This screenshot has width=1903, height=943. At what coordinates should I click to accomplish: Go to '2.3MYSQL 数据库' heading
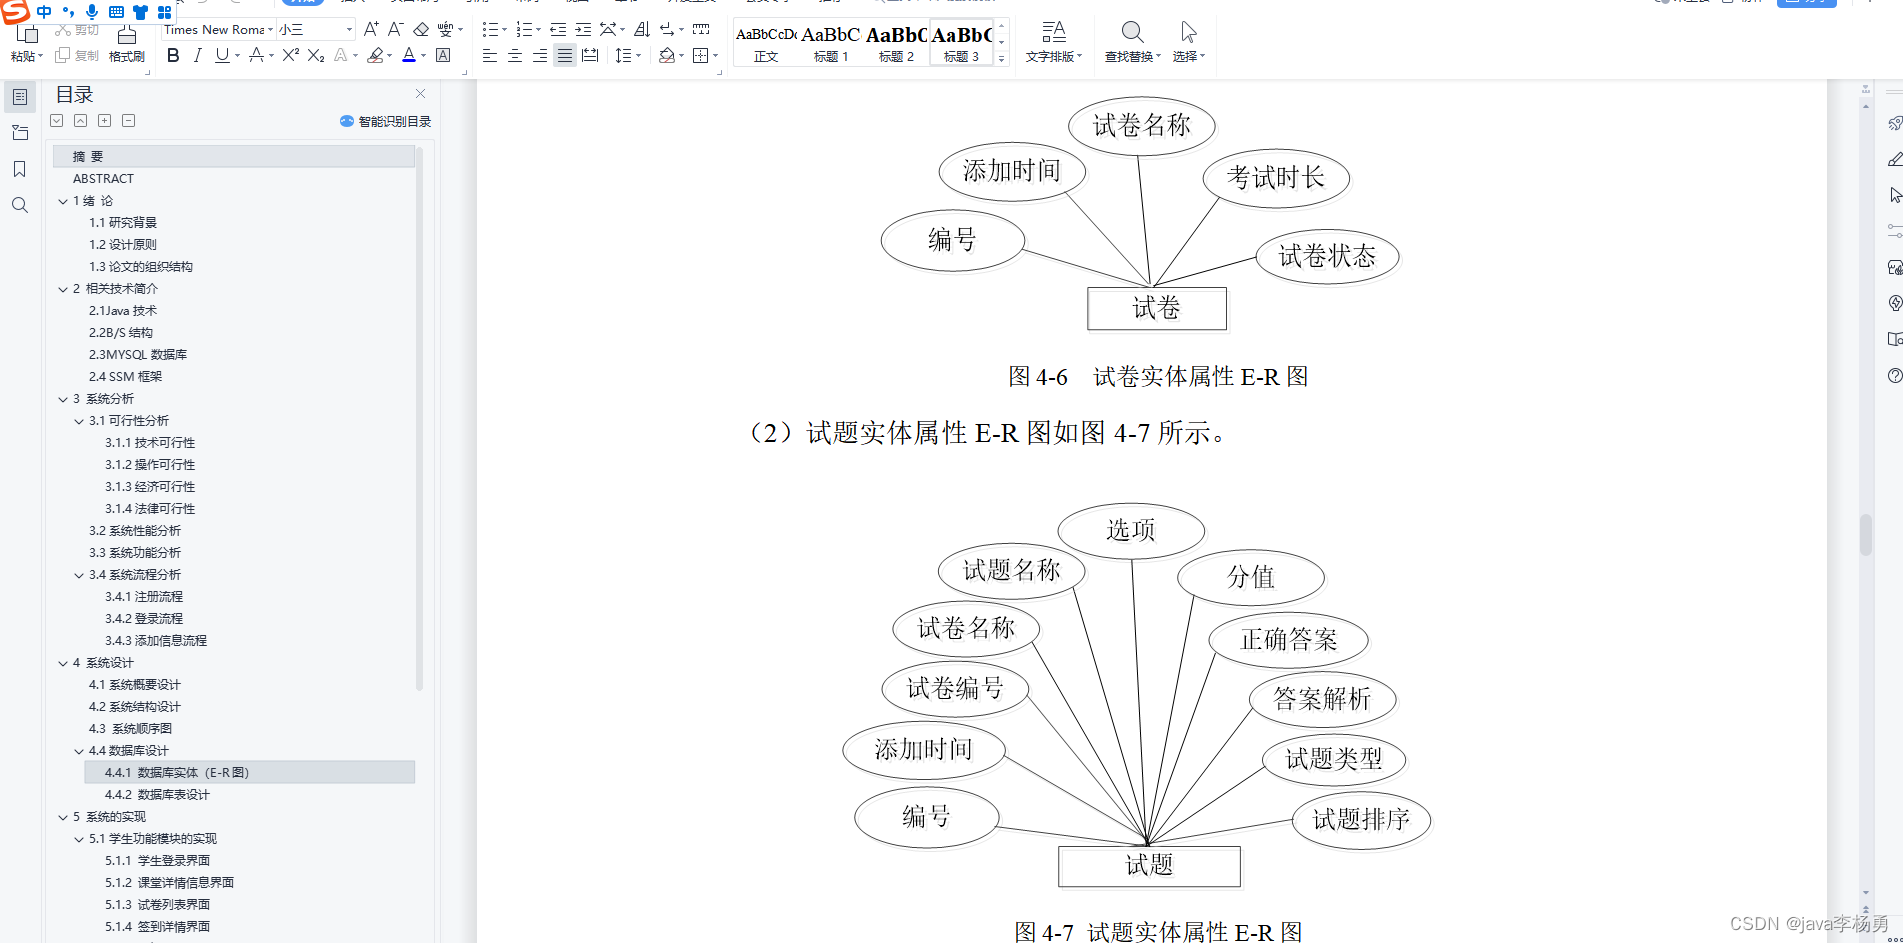tap(138, 354)
